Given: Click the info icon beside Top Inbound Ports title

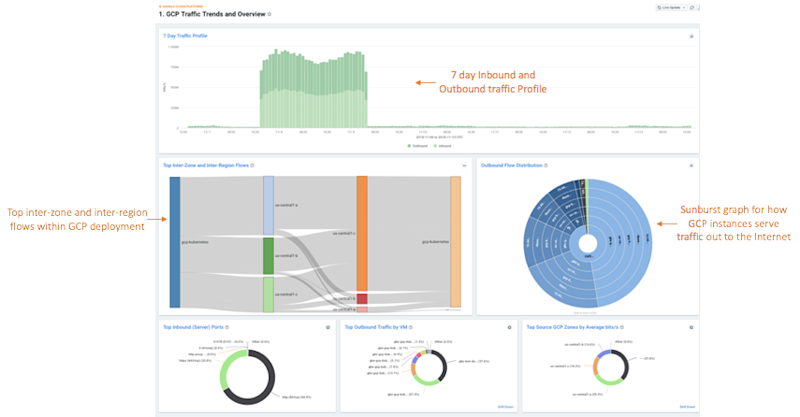Looking at the screenshot, I should [x=227, y=327].
